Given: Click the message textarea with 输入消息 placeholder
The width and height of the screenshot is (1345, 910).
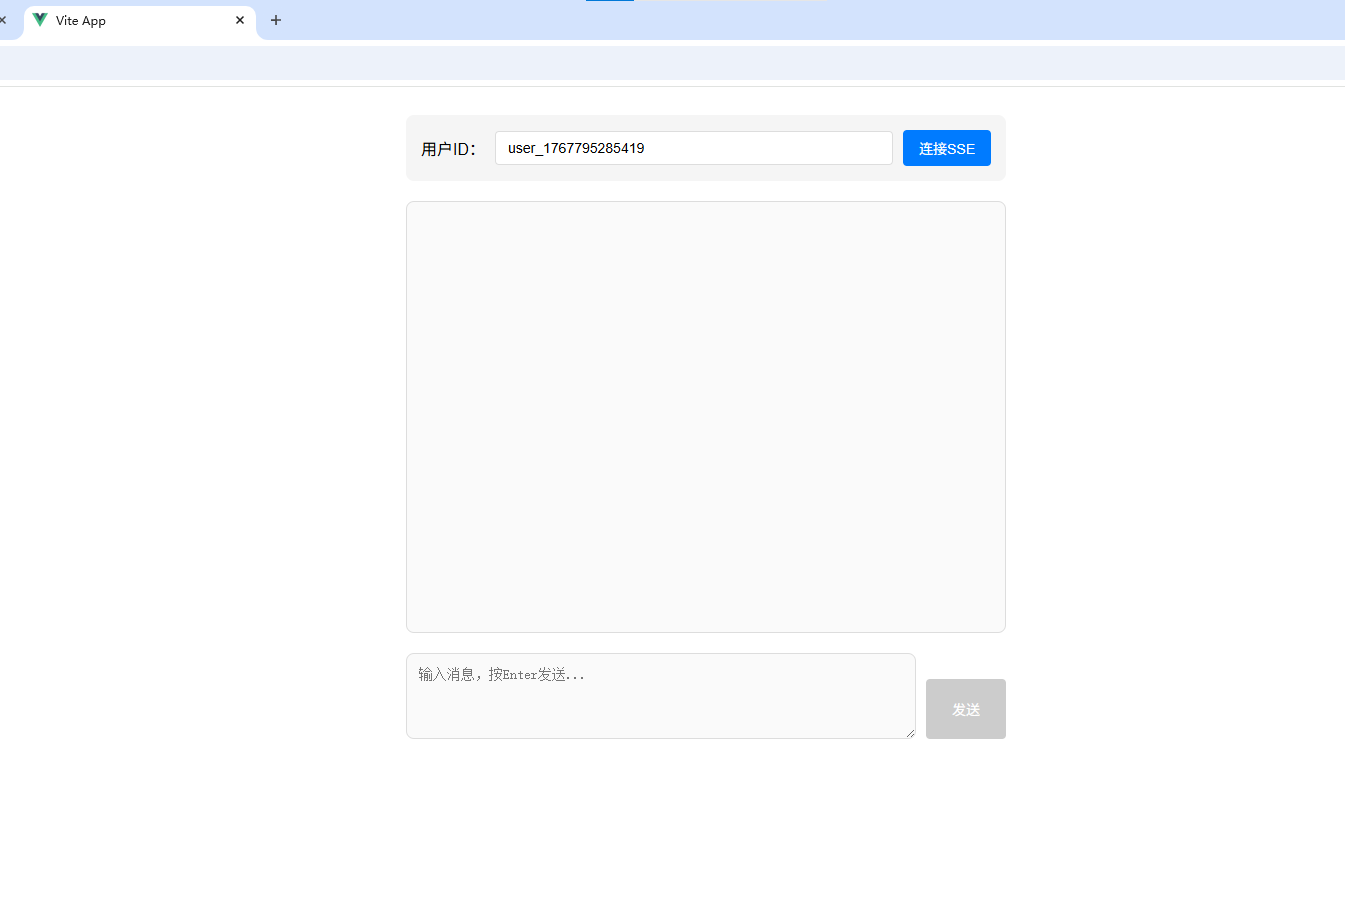Looking at the screenshot, I should pyautogui.click(x=660, y=696).
